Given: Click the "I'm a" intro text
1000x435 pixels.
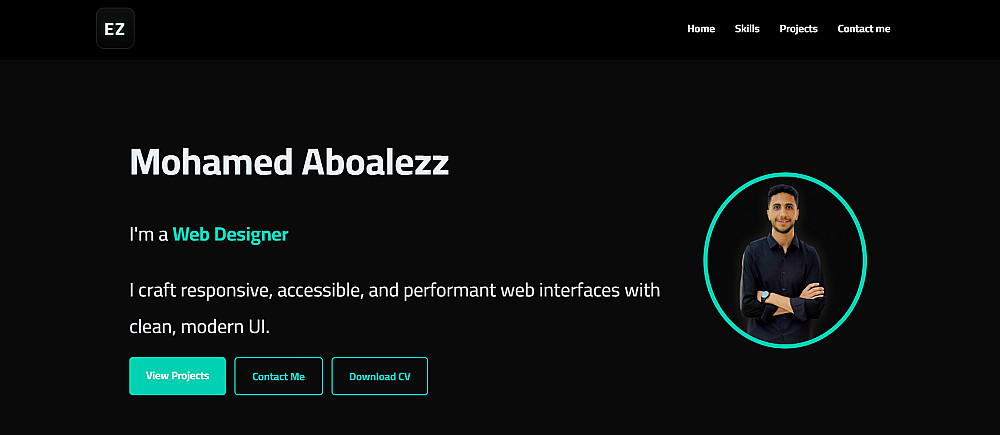Looking at the screenshot, I should pos(148,235).
